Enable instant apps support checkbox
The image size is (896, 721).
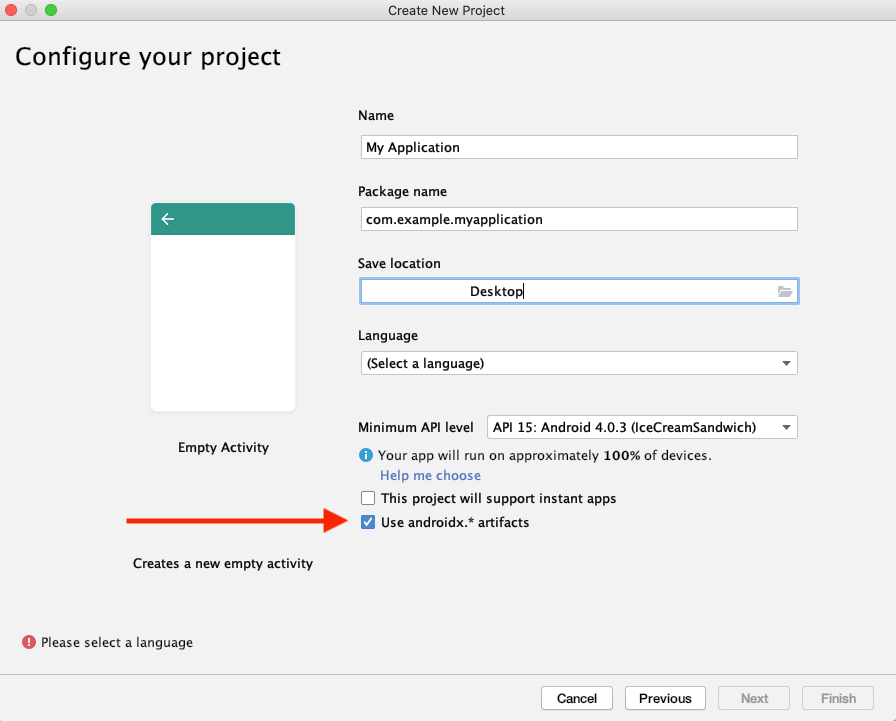tap(368, 498)
